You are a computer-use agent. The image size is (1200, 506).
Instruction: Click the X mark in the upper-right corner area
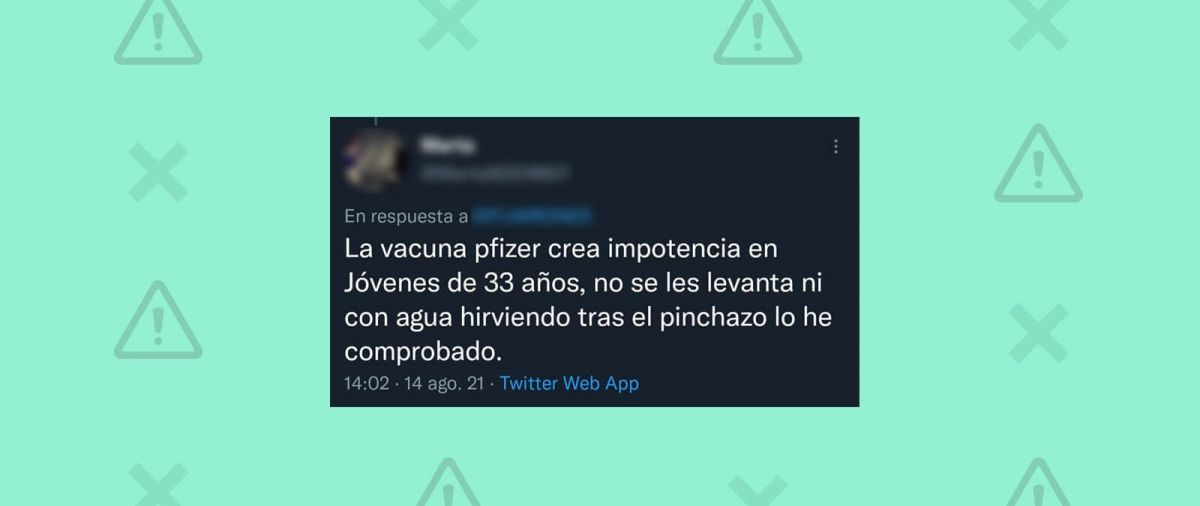tap(1038, 24)
